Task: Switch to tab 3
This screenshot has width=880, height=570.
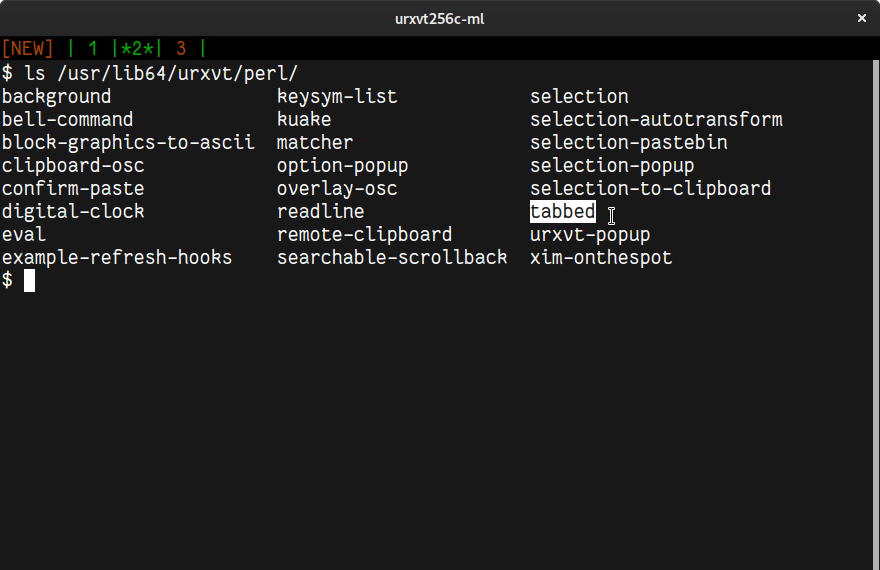Action: click(181, 48)
